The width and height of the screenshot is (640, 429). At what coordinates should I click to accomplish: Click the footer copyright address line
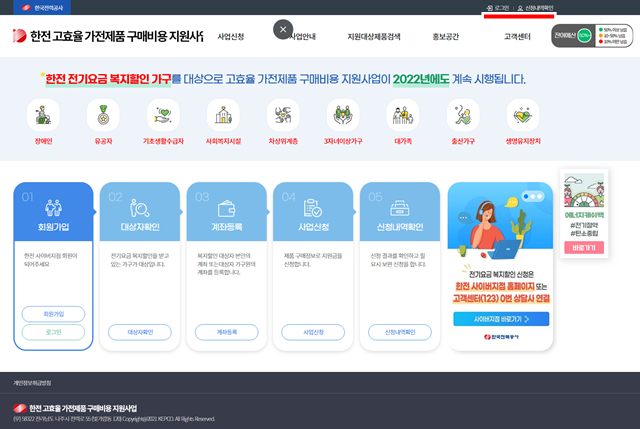[114, 419]
